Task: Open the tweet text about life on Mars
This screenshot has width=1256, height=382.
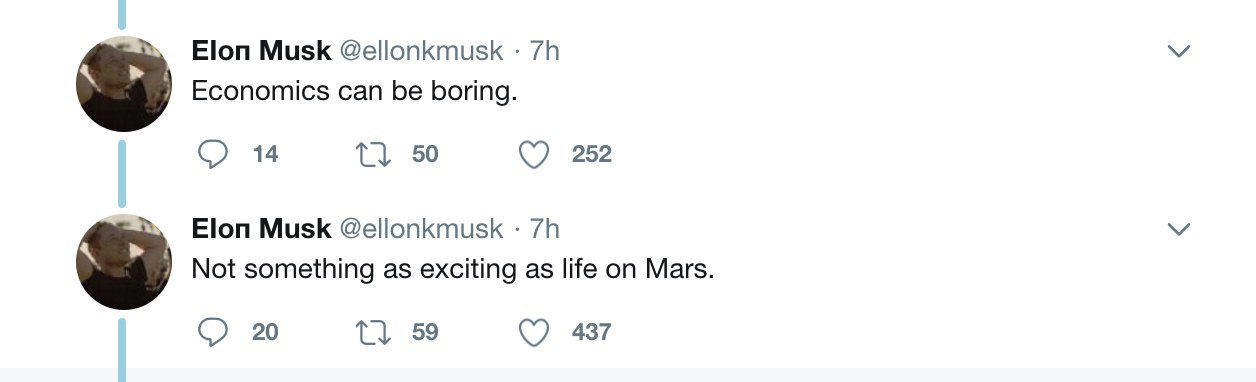Action: (x=453, y=270)
